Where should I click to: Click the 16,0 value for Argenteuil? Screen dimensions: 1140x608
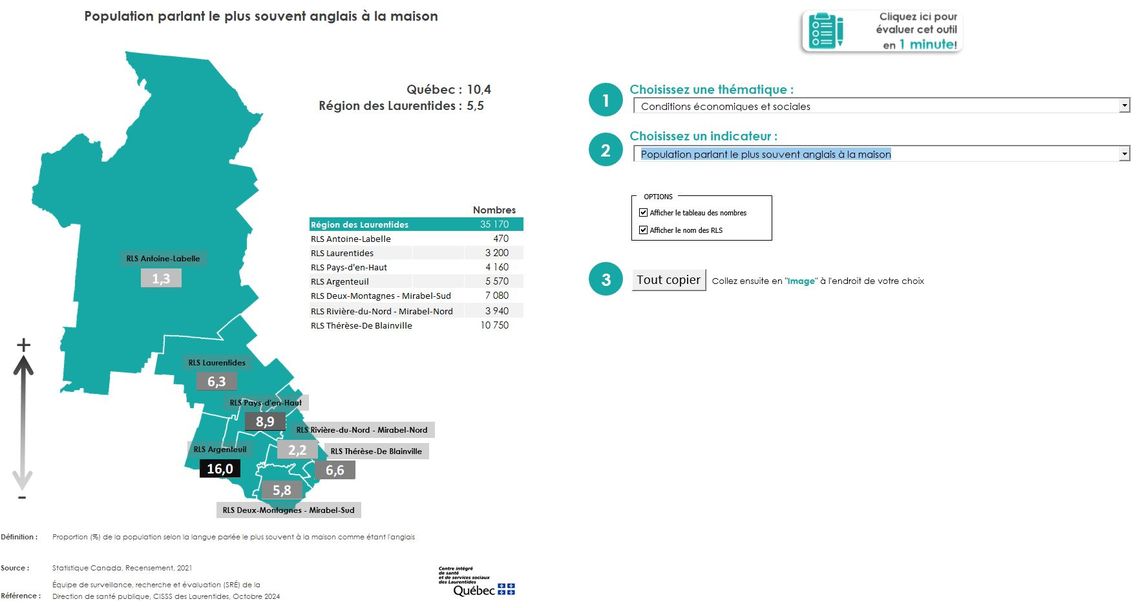click(x=220, y=469)
